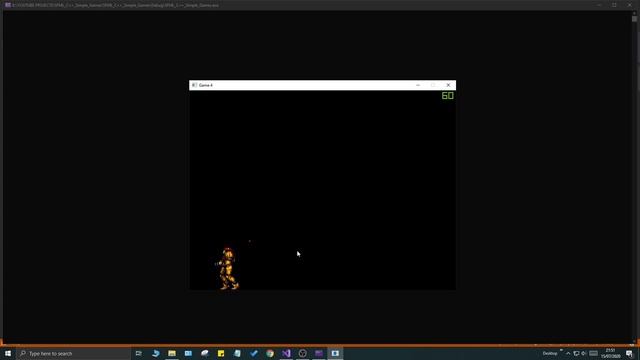Click the orange armored character sprite
The height and width of the screenshot is (360, 640).
click(x=227, y=269)
